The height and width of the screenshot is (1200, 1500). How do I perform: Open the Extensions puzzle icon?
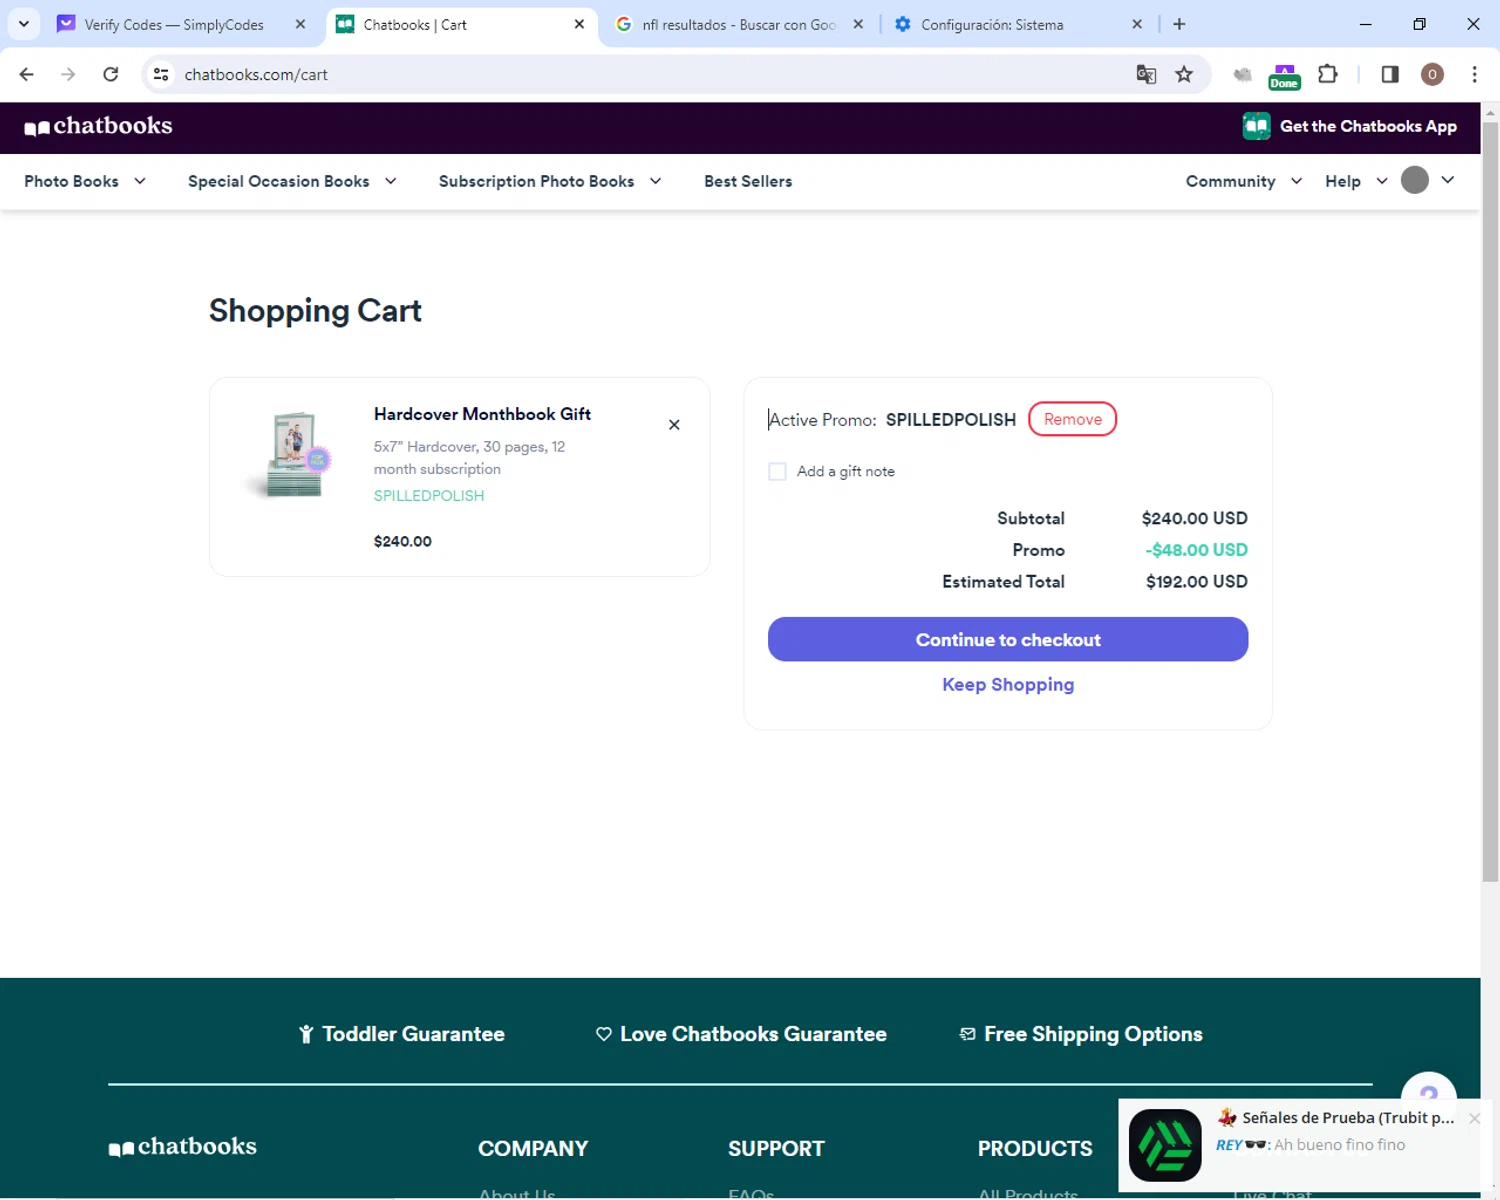pos(1328,74)
